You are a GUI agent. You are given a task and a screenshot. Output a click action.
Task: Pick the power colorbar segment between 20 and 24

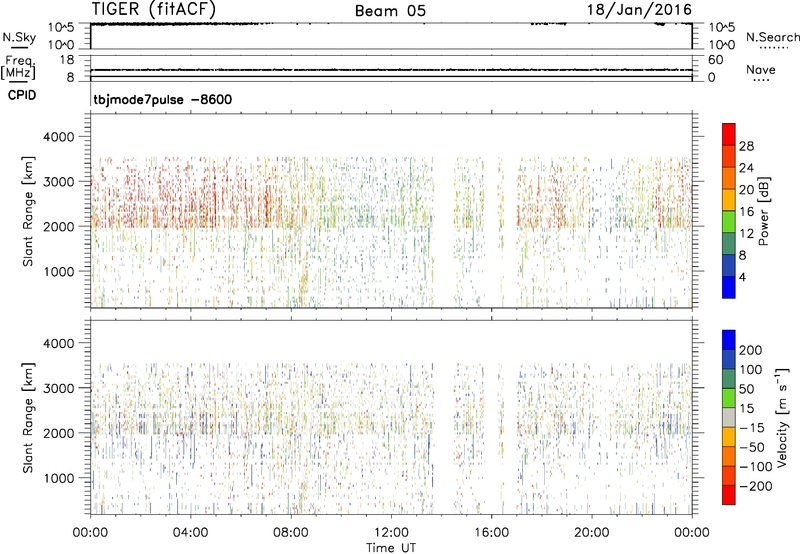pyautogui.click(x=729, y=178)
